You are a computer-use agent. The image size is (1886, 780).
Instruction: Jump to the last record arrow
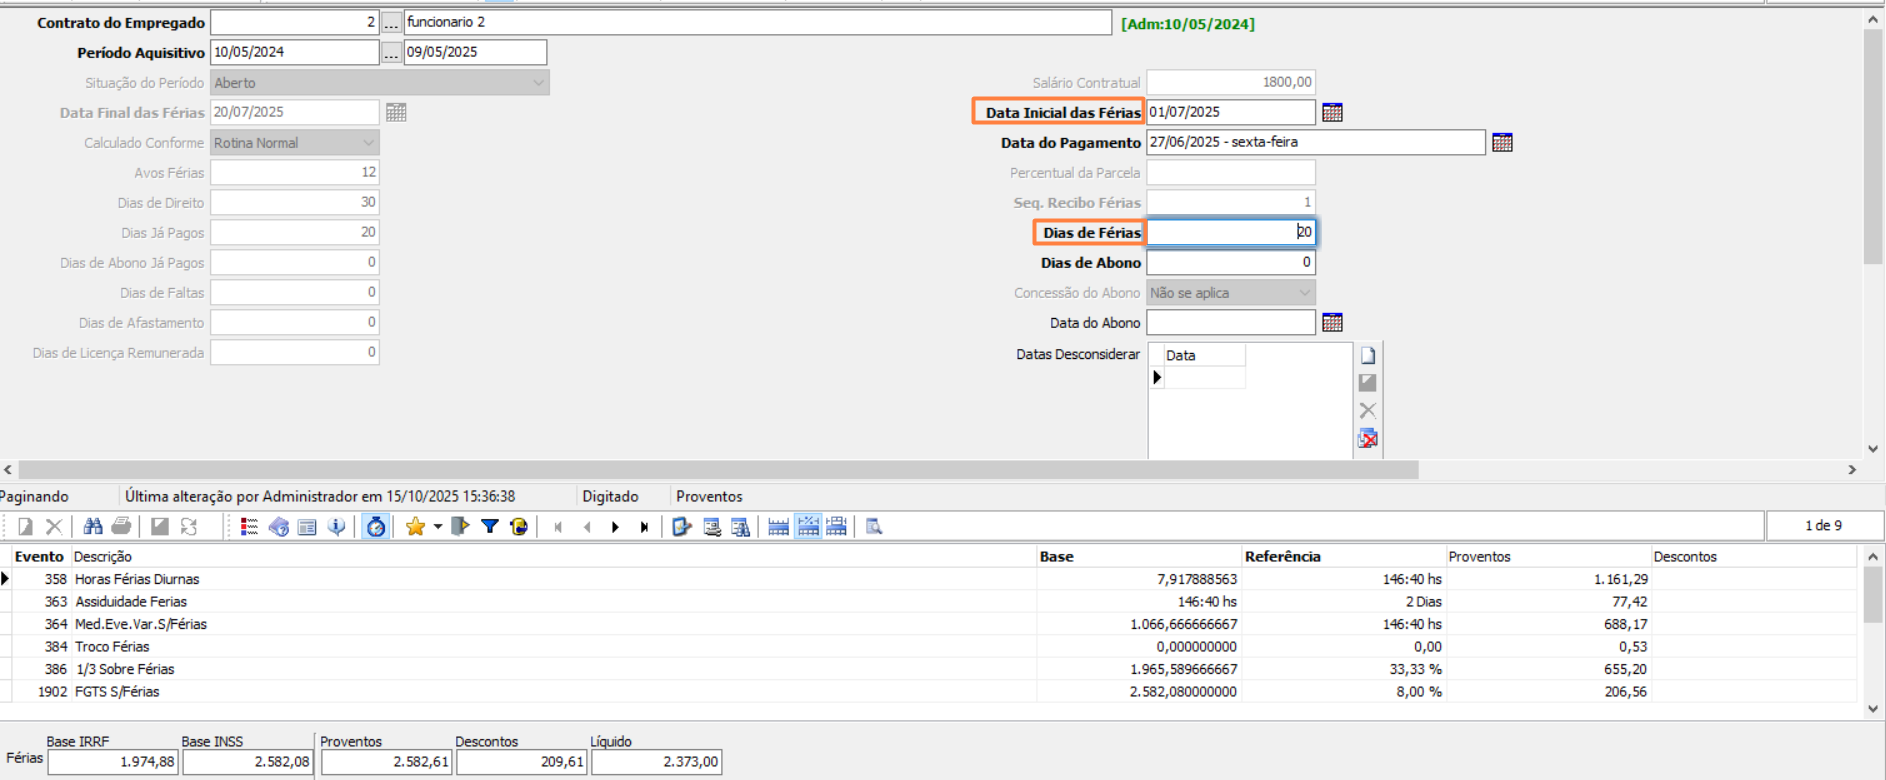point(644,527)
